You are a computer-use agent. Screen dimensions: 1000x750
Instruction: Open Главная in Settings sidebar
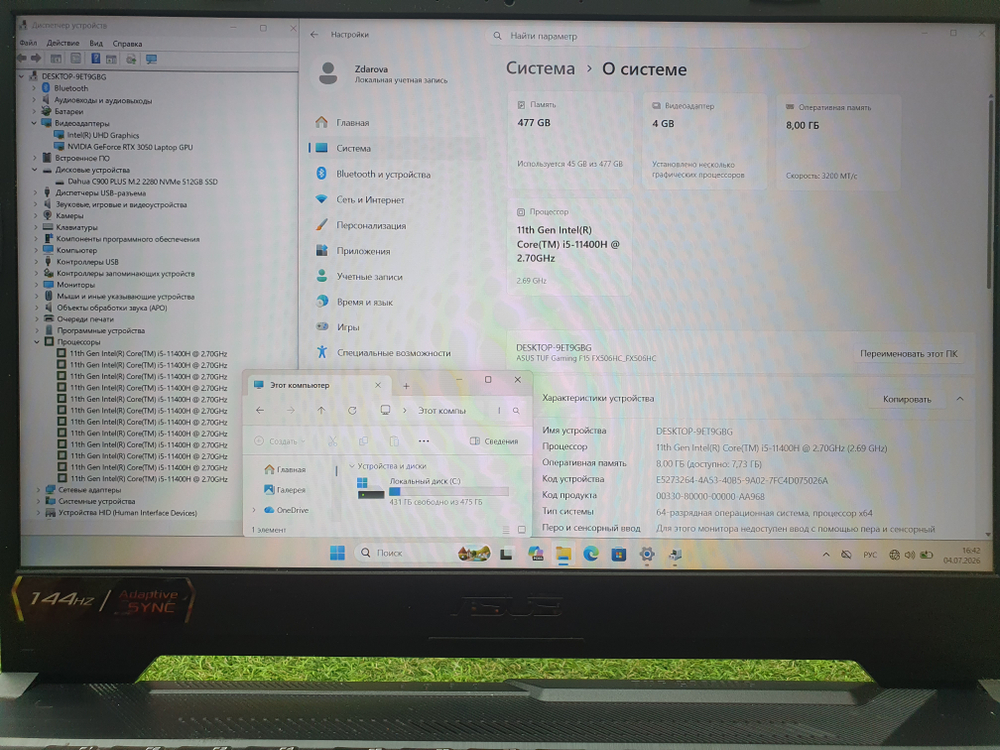tap(353, 122)
